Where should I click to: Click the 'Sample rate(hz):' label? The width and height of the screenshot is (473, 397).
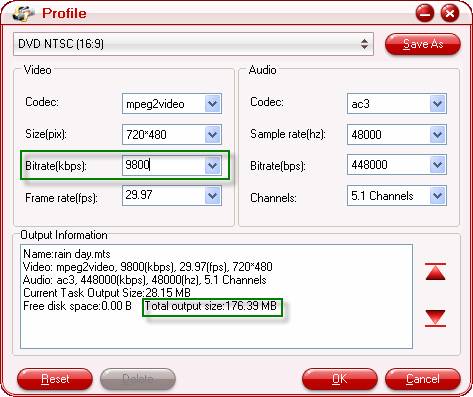(x=288, y=134)
